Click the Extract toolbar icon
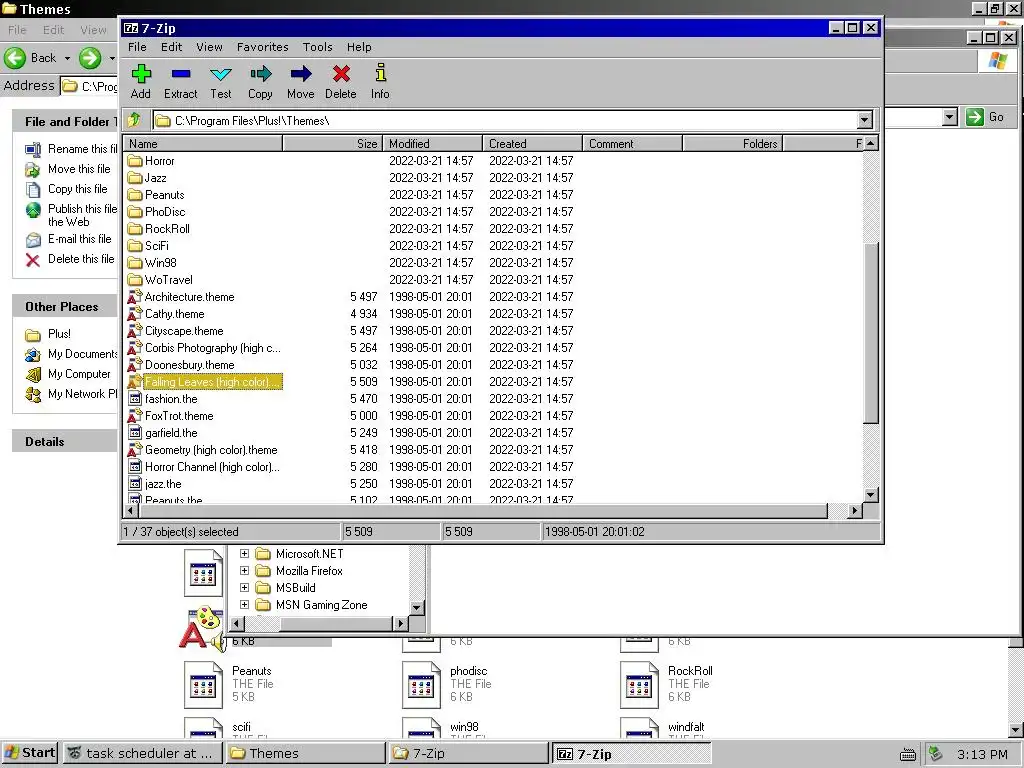 181,74
